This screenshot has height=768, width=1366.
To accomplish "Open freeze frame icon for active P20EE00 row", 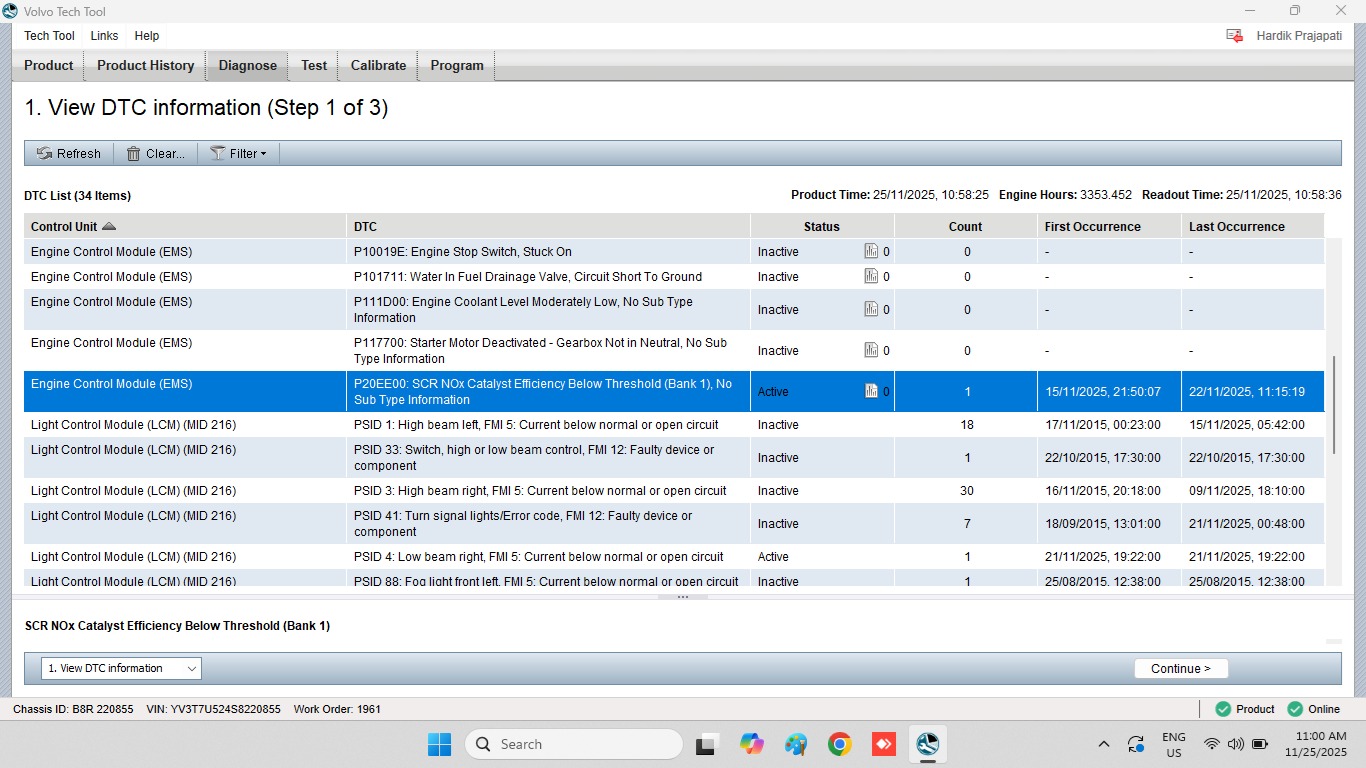I will pos(871,392).
